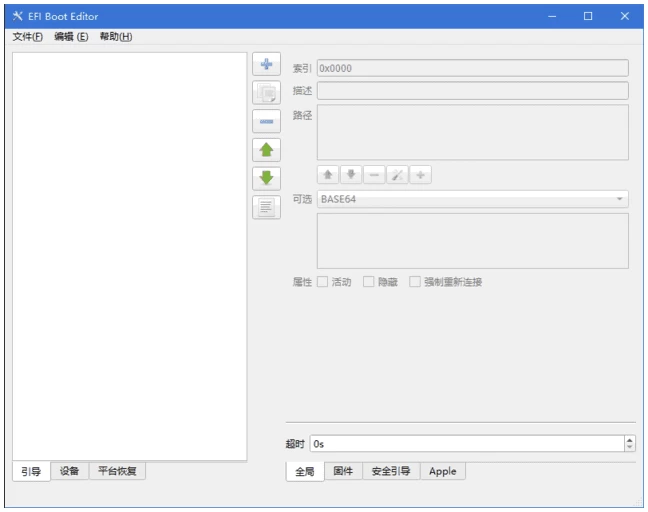Click the blue plus add boot entry button
Viewport: 648px width, 512px height.
coord(266,66)
